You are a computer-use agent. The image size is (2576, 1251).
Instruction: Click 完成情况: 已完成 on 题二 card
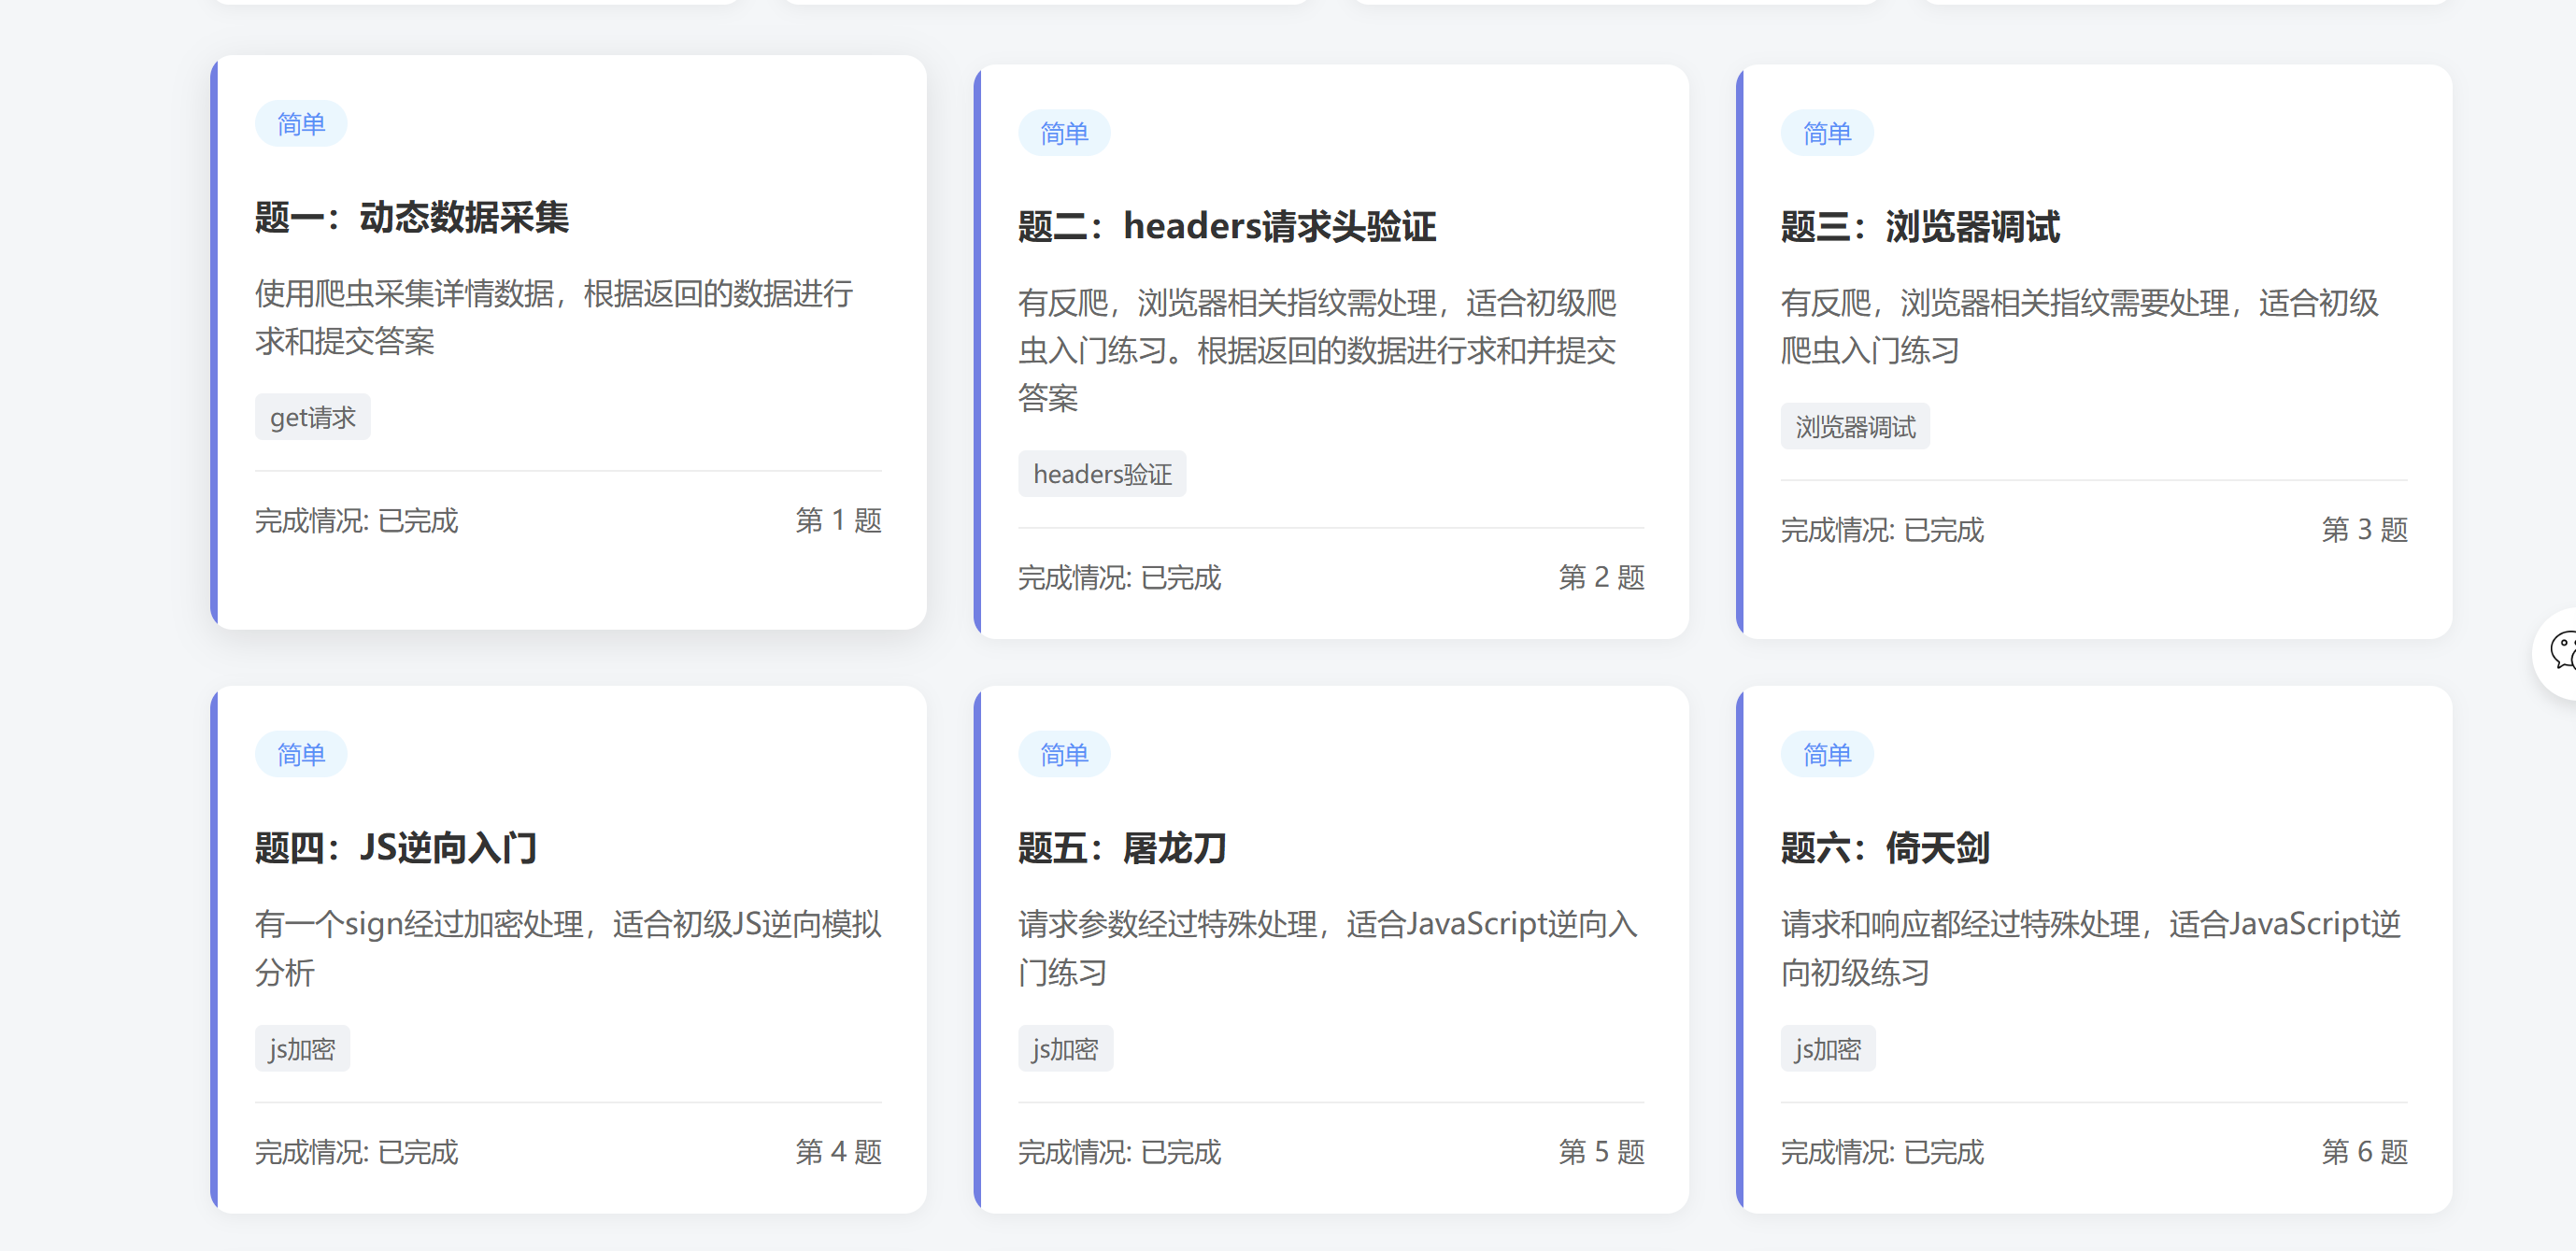tap(1118, 577)
